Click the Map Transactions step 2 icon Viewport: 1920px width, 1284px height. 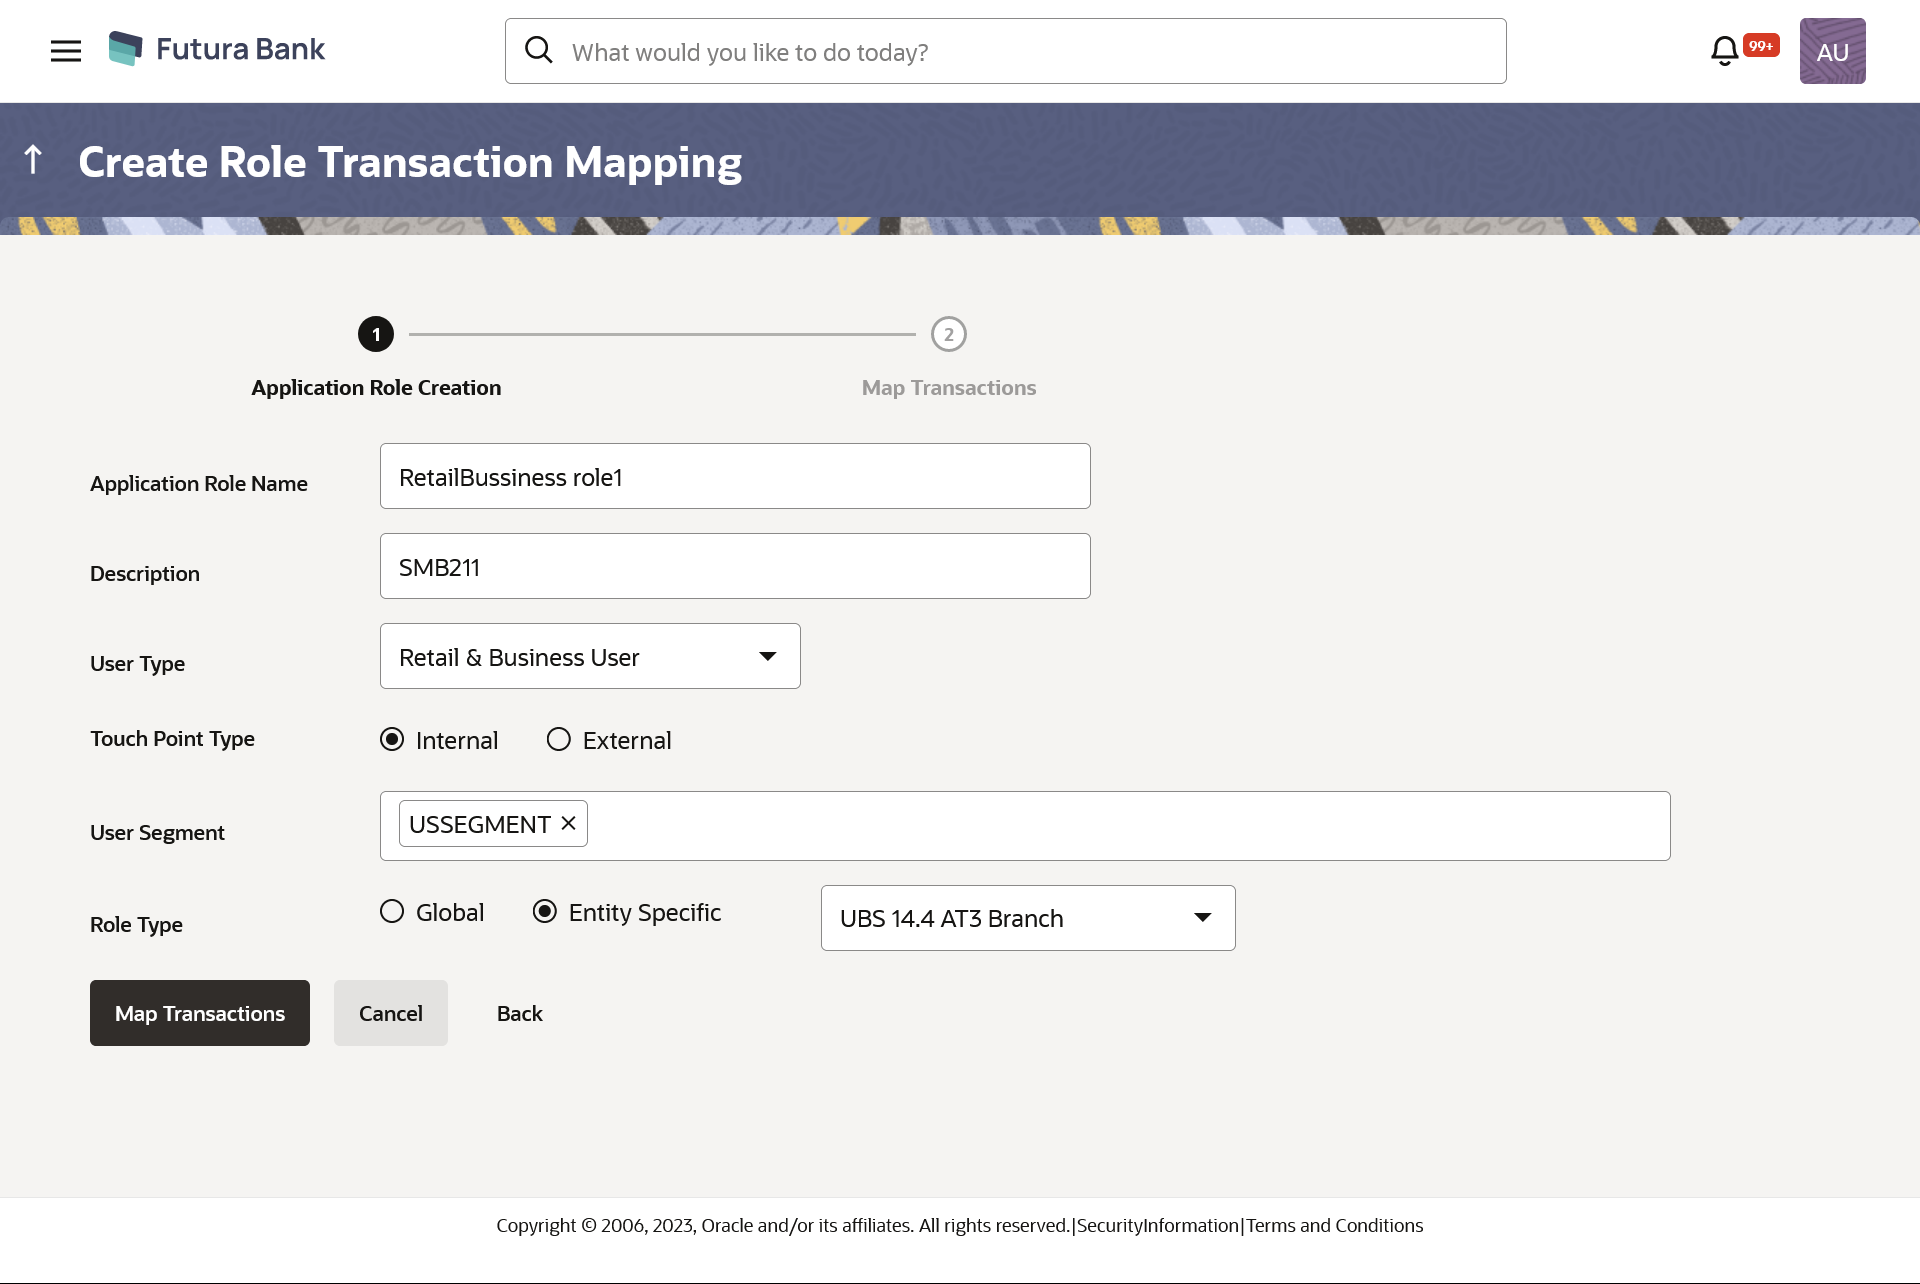pyautogui.click(x=947, y=334)
